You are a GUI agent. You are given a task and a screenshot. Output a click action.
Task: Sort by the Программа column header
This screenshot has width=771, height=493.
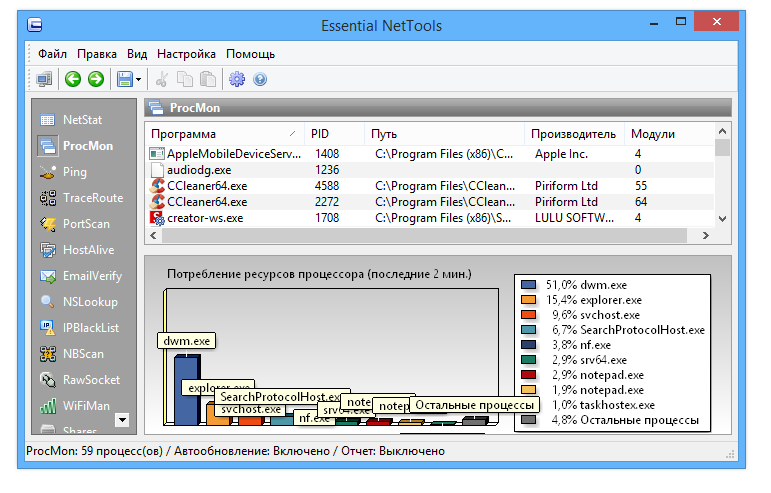[225, 134]
